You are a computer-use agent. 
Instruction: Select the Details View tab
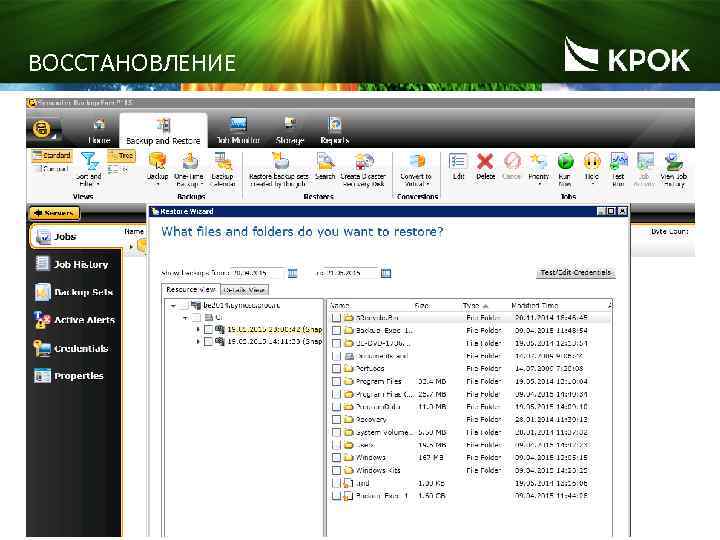pos(244,290)
